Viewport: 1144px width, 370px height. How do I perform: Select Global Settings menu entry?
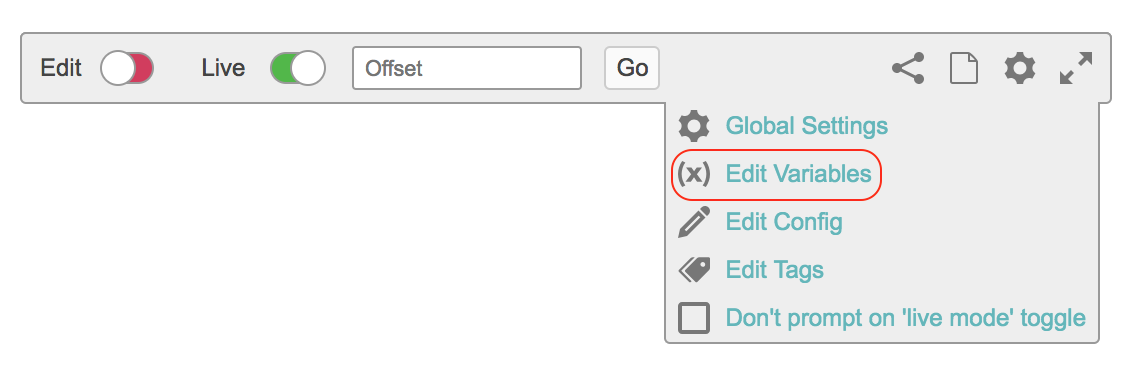point(806,126)
